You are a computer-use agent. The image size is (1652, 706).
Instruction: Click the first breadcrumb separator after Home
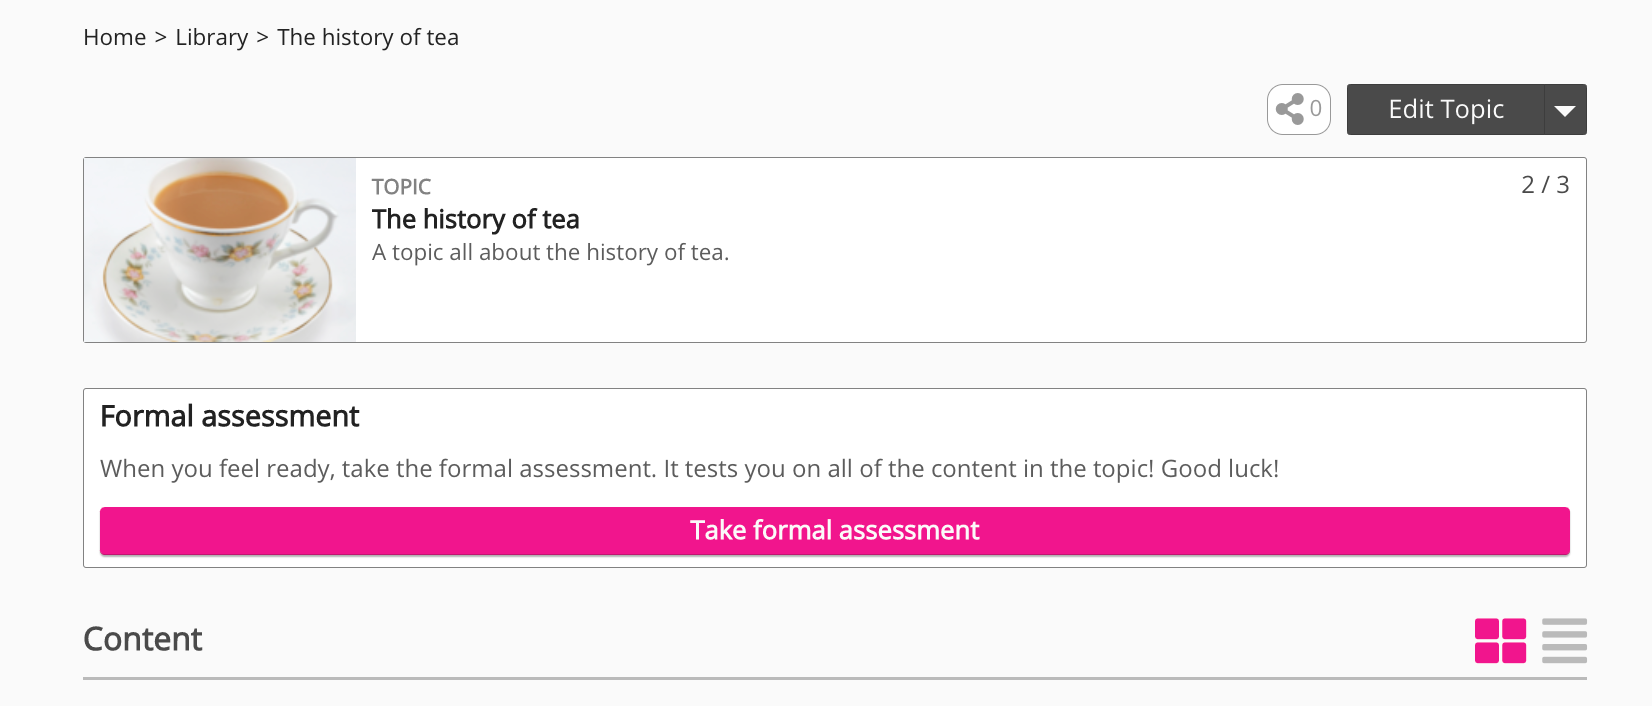(x=161, y=38)
